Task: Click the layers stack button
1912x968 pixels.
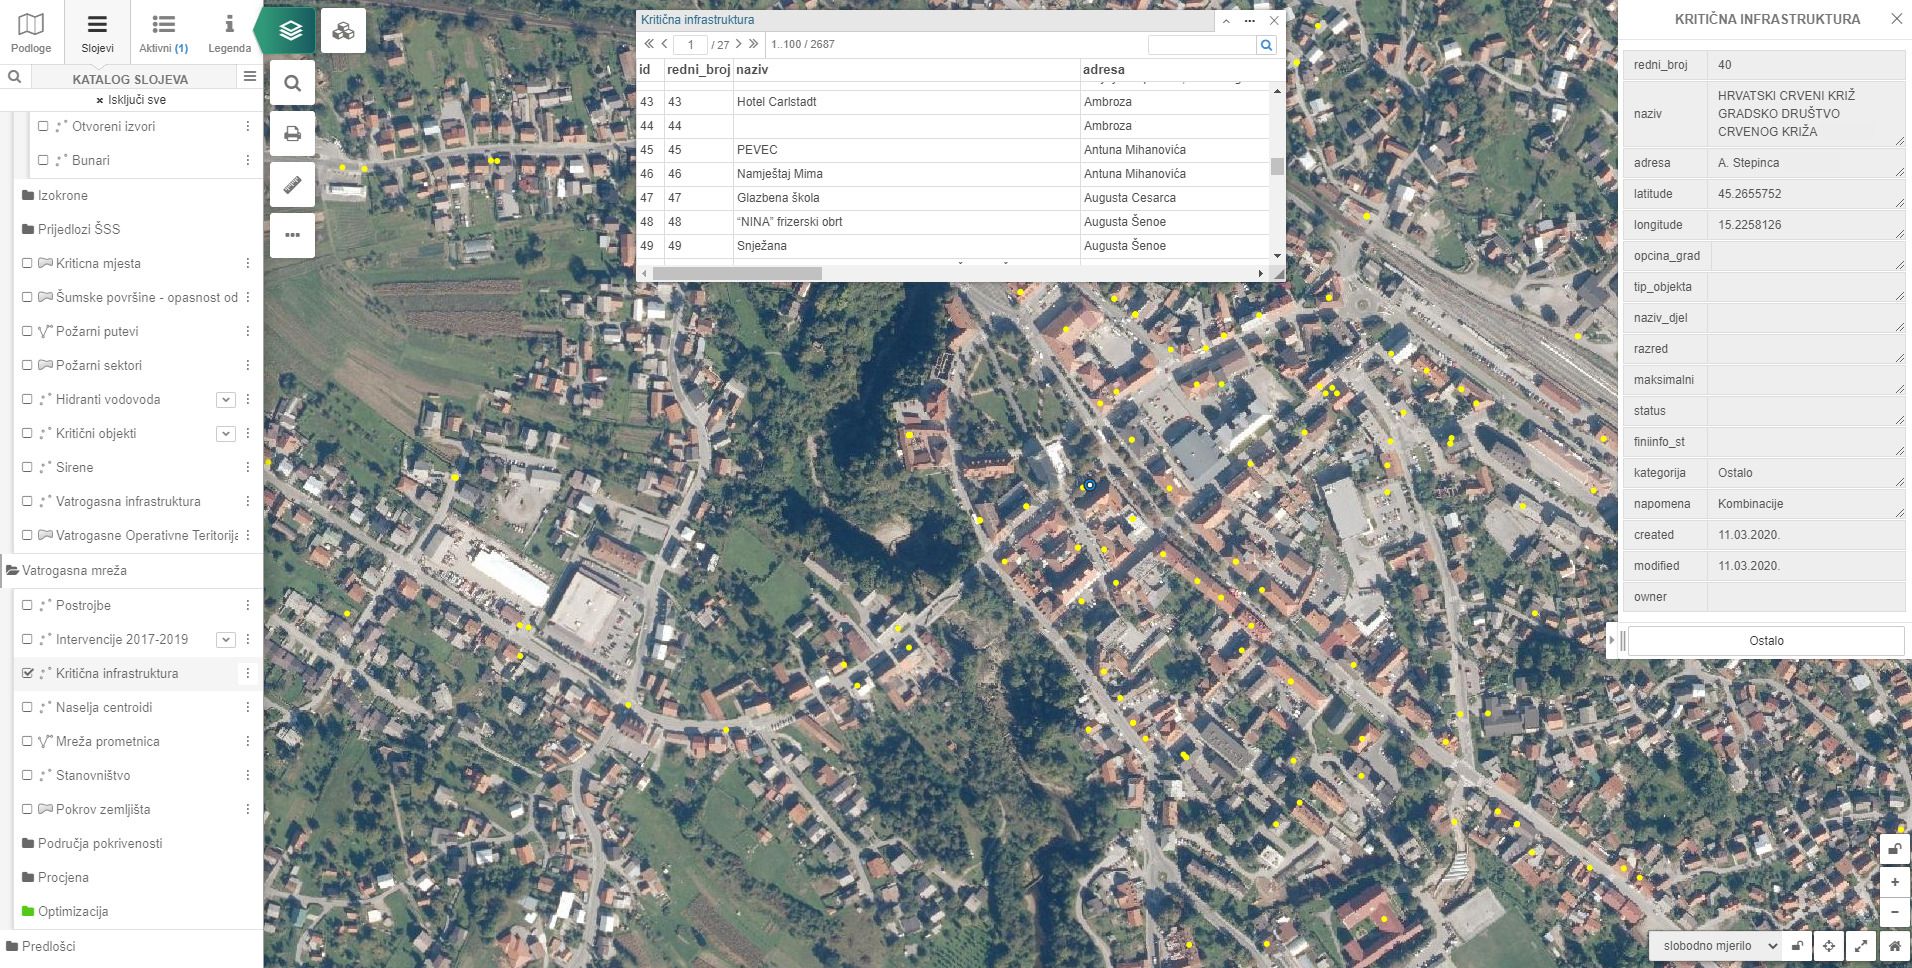Action: (x=290, y=31)
